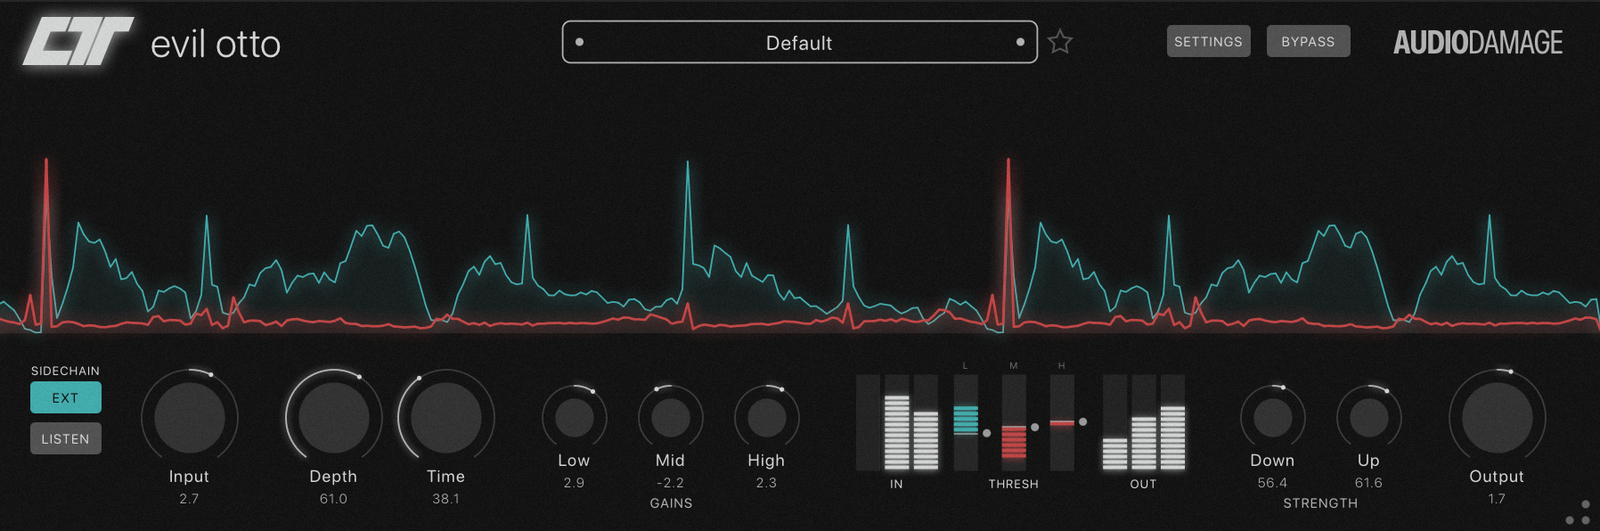Toggle the EXT sidechain button
Viewport: 1600px width, 531px height.
click(x=65, y=398)
